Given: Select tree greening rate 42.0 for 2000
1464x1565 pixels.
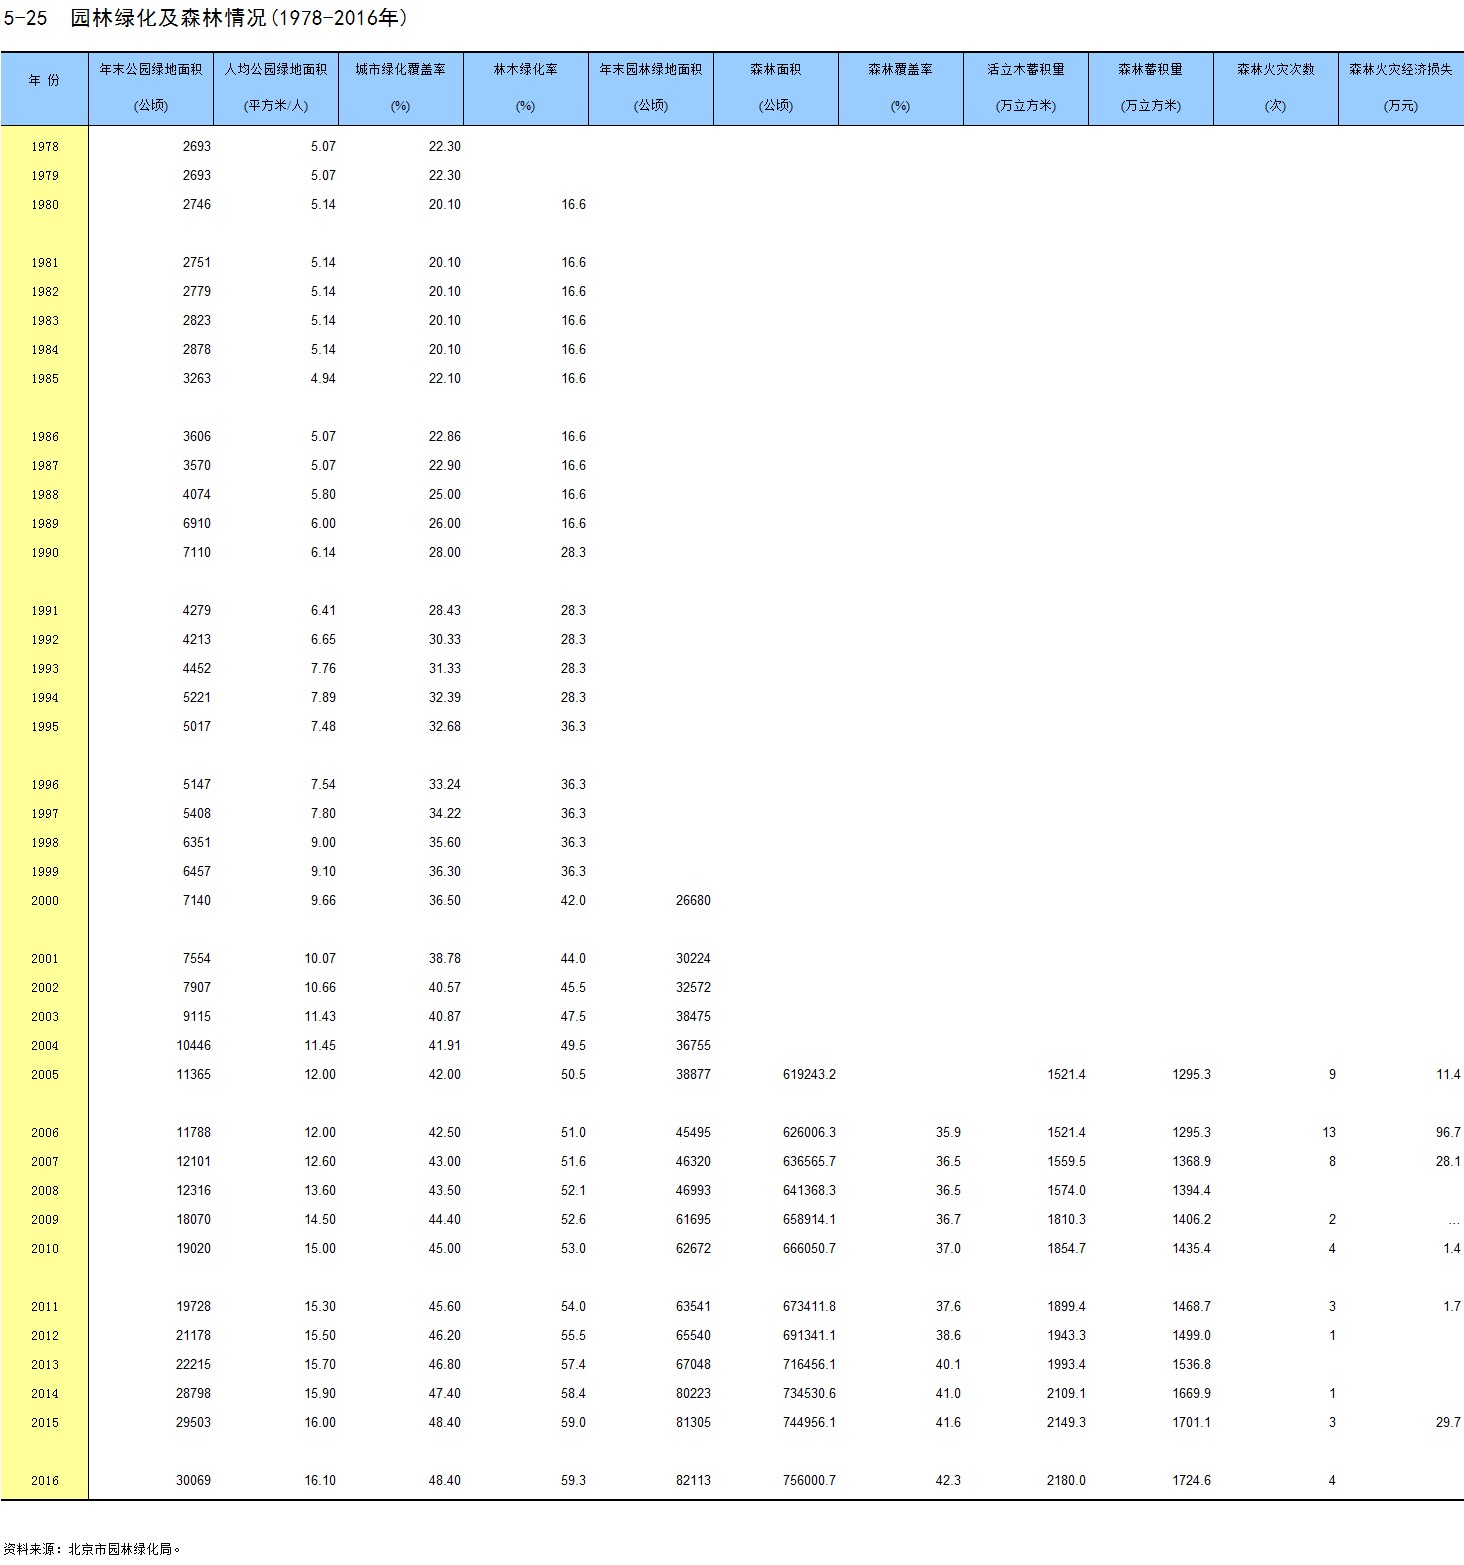Looking at the screenshot, I should click(573, 900).
